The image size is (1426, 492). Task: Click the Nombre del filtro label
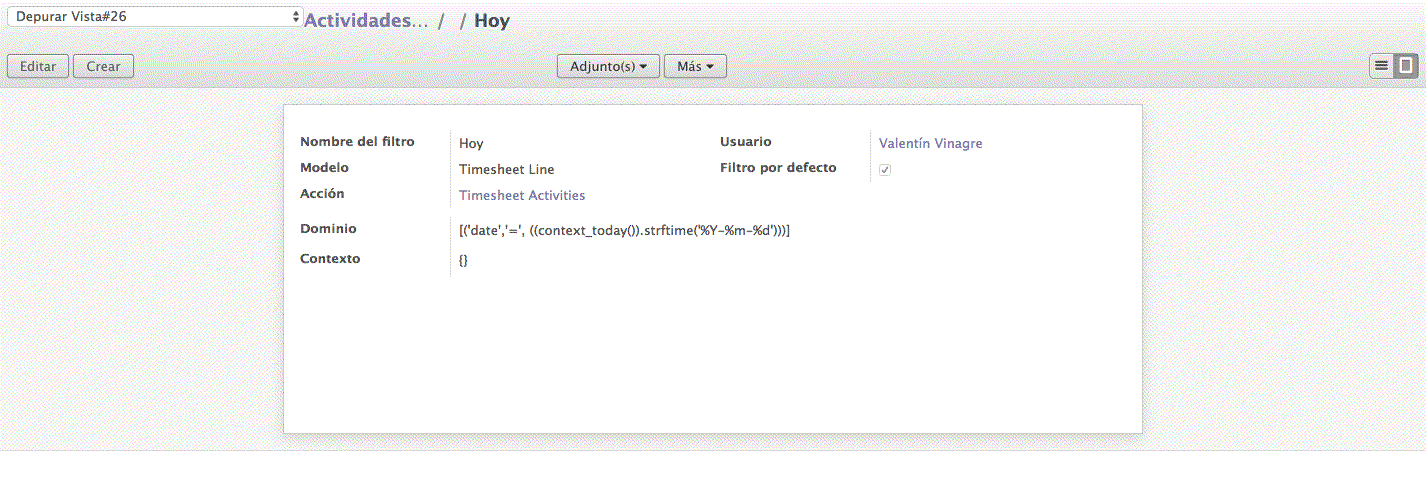[357, 142]
